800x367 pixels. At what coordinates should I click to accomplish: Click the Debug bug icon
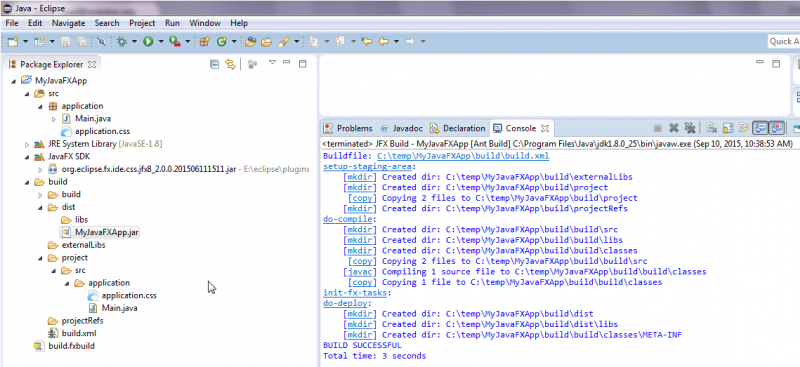[121, 42]
